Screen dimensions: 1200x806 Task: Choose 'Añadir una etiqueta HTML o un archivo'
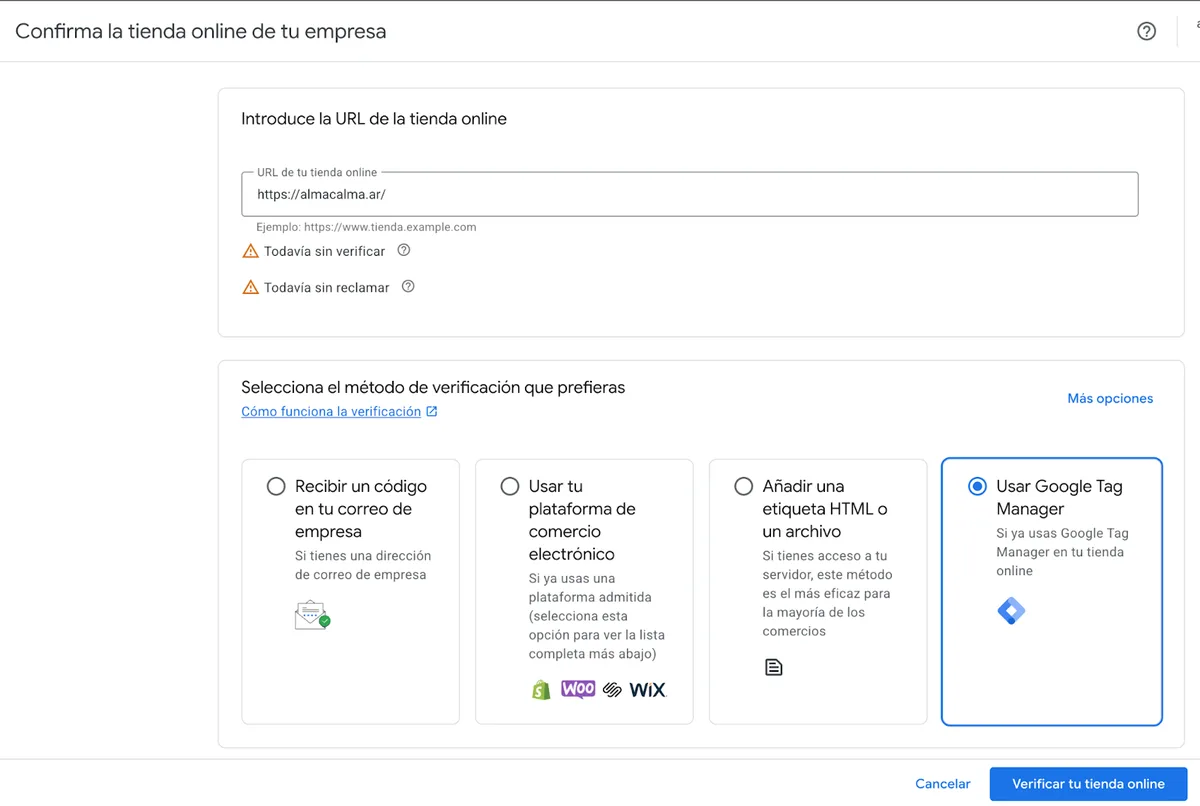point(743,487)
